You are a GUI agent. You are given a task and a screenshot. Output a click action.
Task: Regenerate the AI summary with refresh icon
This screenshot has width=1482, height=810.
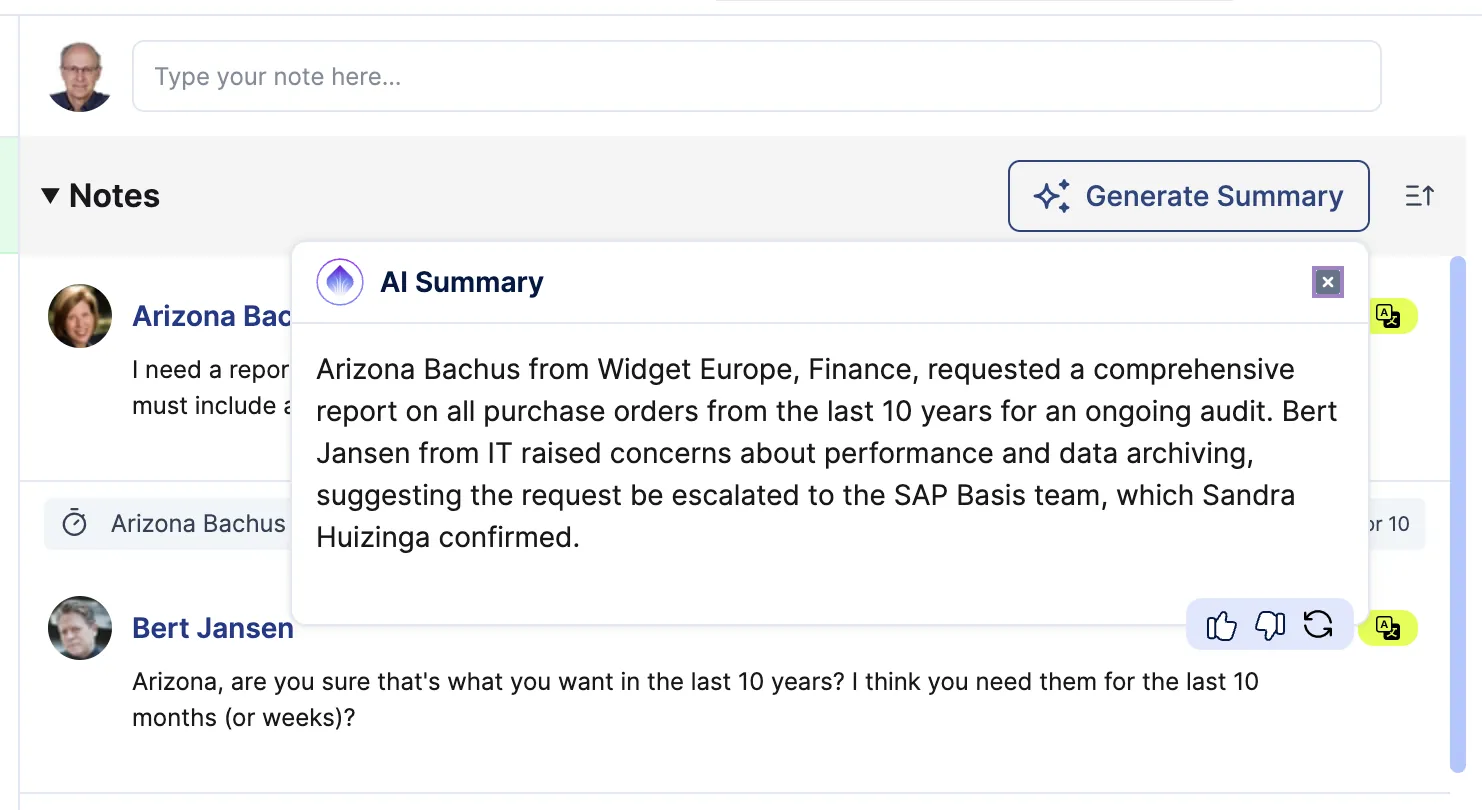tap(1318, 626)
